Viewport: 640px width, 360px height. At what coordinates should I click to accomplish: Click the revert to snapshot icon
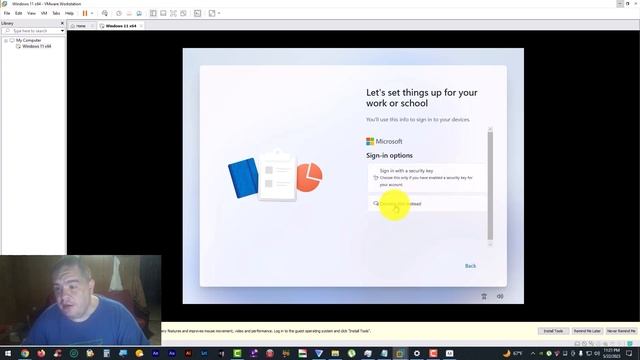click(x=129, y=13)
